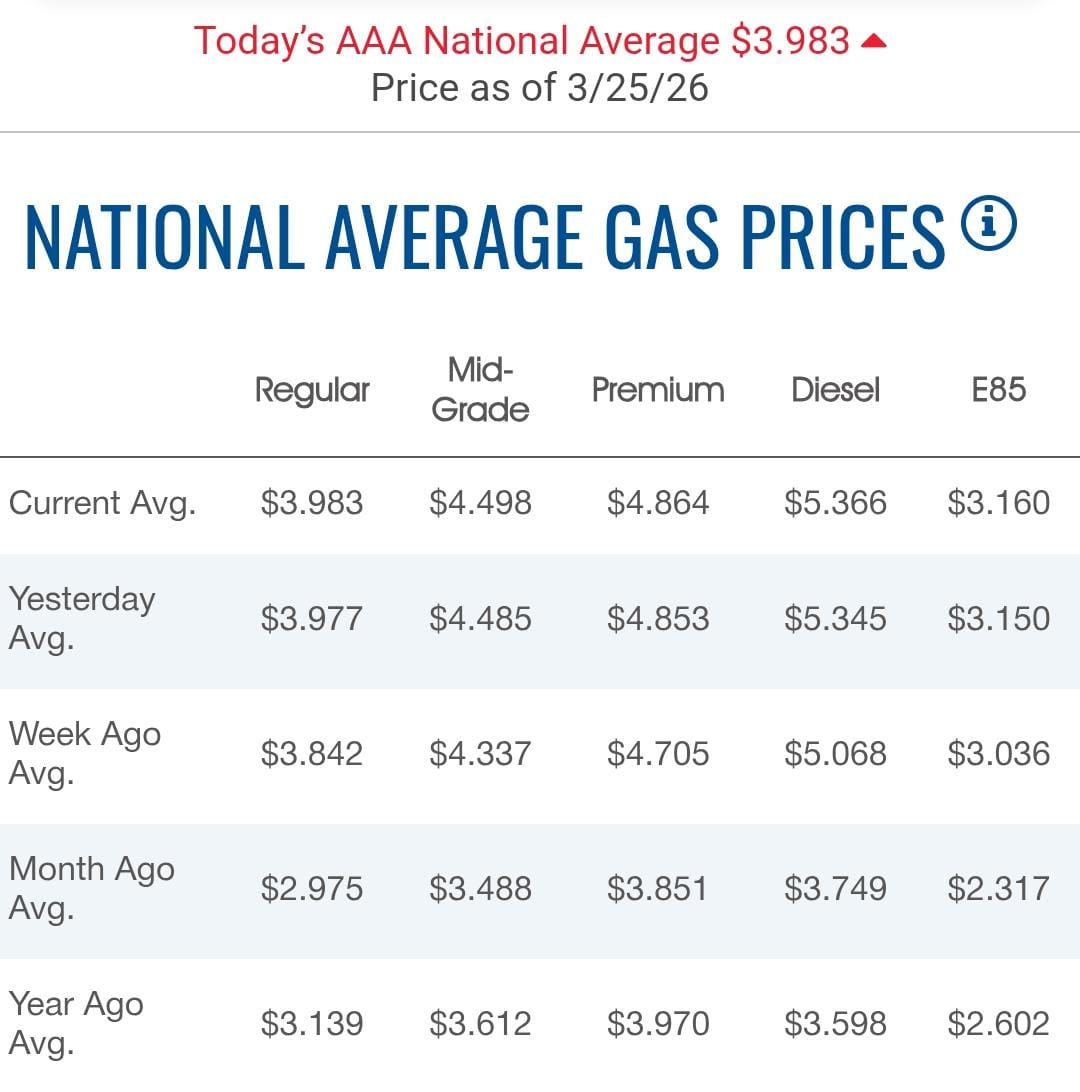Select the Mid-Grade column header
Viewport: 1080px width, 1092px height.
pyautogui.click(x=480, y=390)
